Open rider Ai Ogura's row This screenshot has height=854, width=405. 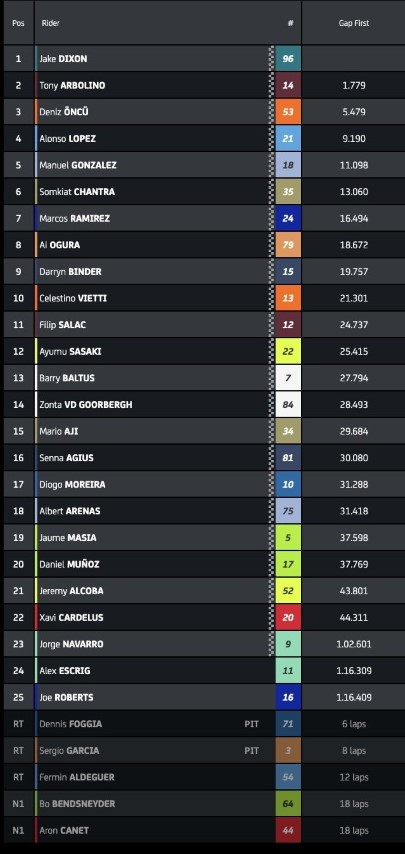coord(202,245)
